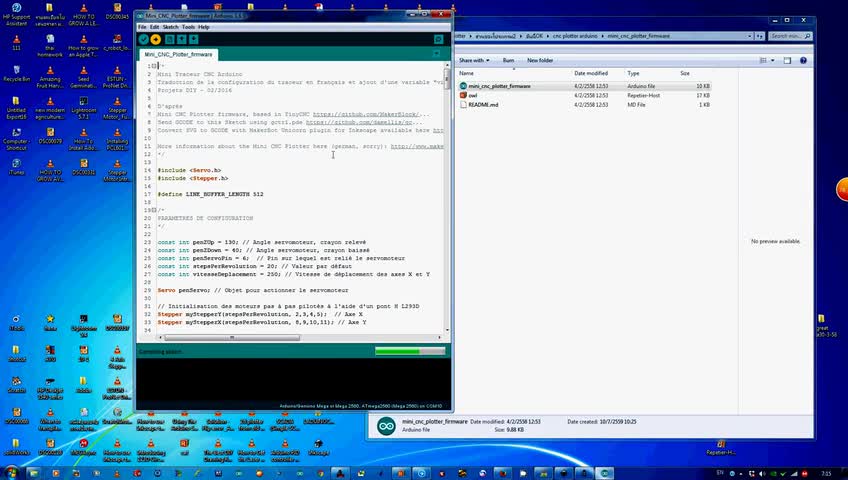Image resolution: width=848 pixels, height=480 pixels.
Task: Select the Computer - Shortcut desktop icon
Action: [16, 139]
